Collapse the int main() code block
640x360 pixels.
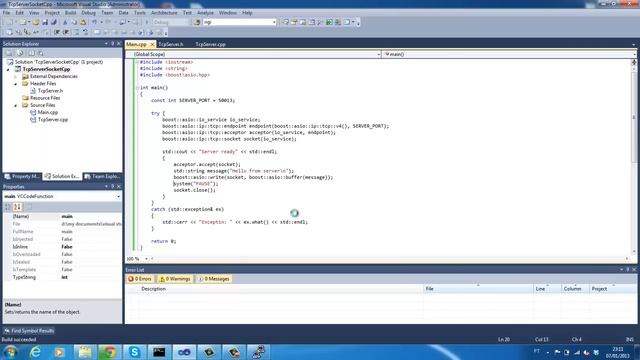tap(137, 88)
